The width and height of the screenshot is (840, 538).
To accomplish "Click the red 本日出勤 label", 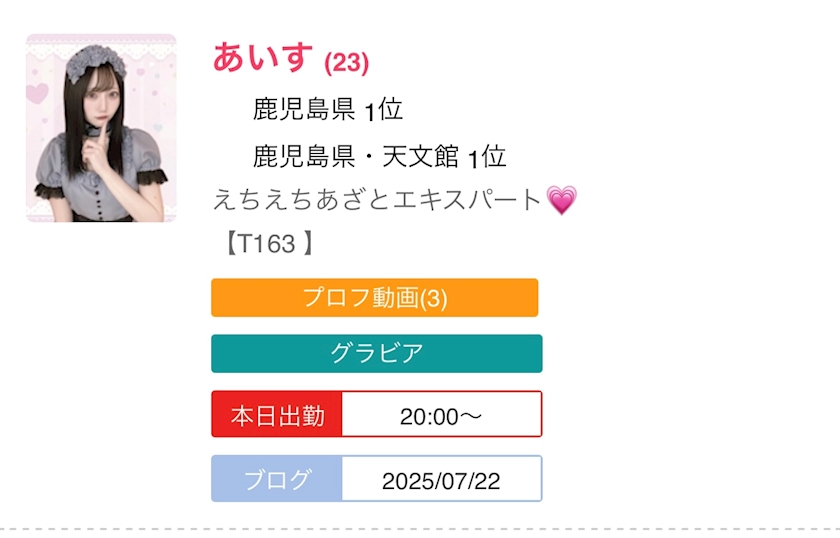I will (x=277, y=415).
